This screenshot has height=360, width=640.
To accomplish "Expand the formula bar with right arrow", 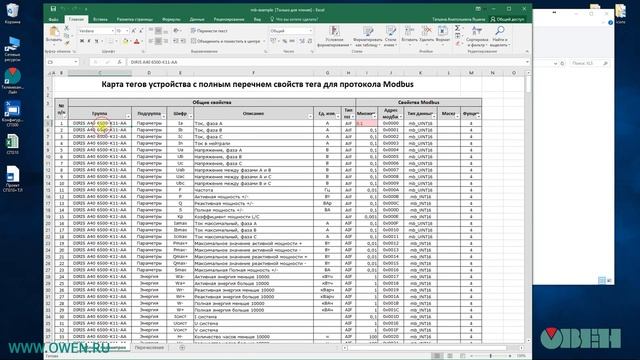I will tap(527, 62).
